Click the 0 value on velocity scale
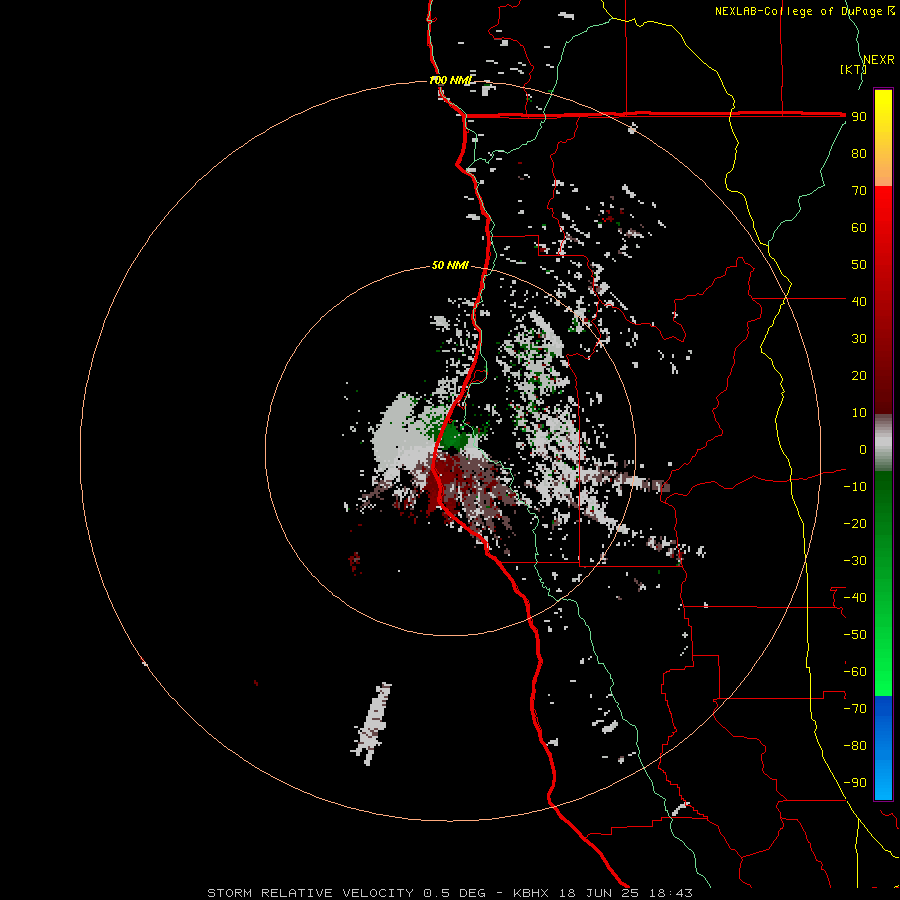 (863, 449)
